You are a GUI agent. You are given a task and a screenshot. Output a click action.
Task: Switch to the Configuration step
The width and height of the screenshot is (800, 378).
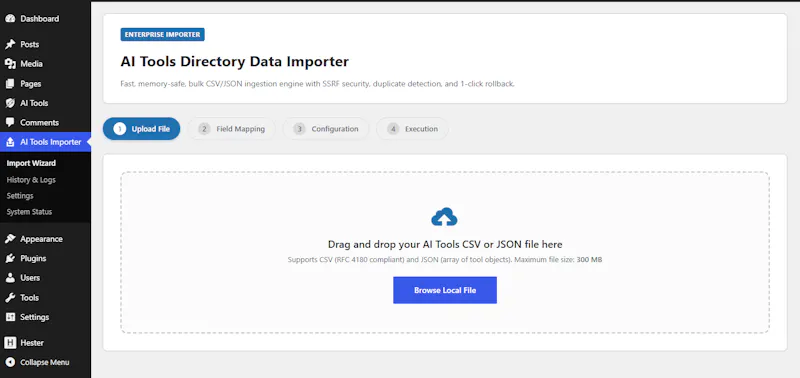326,129
